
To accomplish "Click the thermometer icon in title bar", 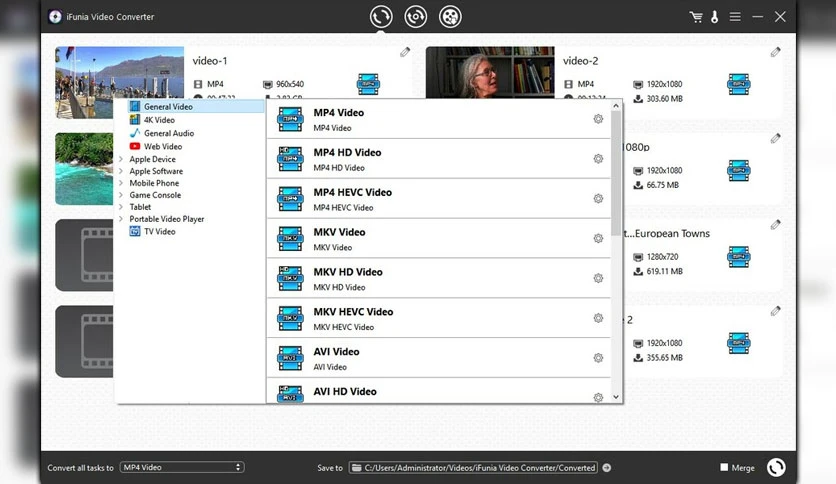I will pyautogui.click(x=714, y=17).
